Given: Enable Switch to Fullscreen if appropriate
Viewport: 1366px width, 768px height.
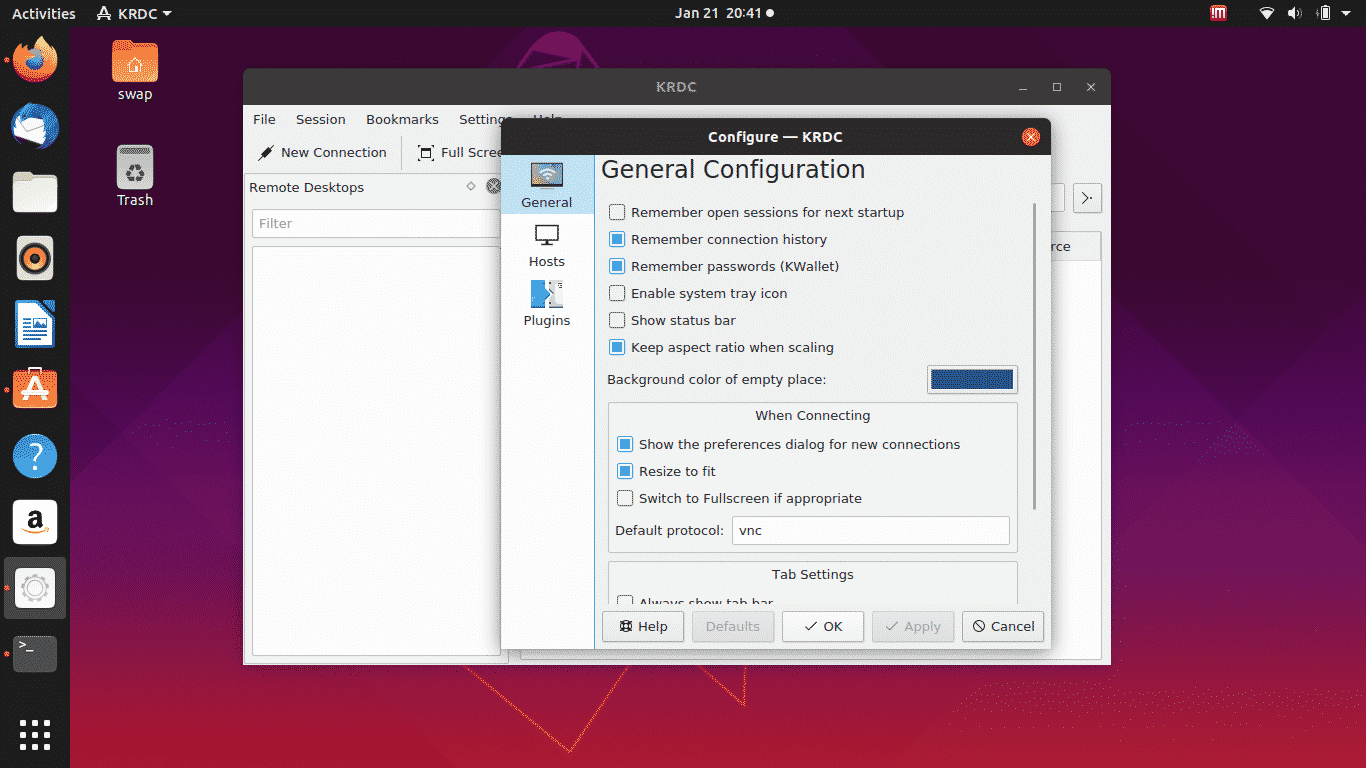Looking at the screenshot, I should click(625, 498).
